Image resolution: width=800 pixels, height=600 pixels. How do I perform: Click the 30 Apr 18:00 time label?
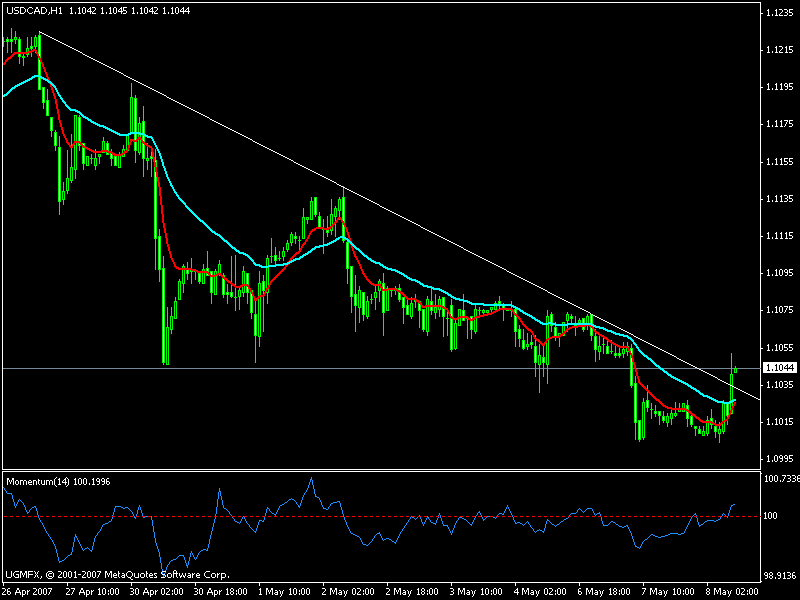coord(222,591)
